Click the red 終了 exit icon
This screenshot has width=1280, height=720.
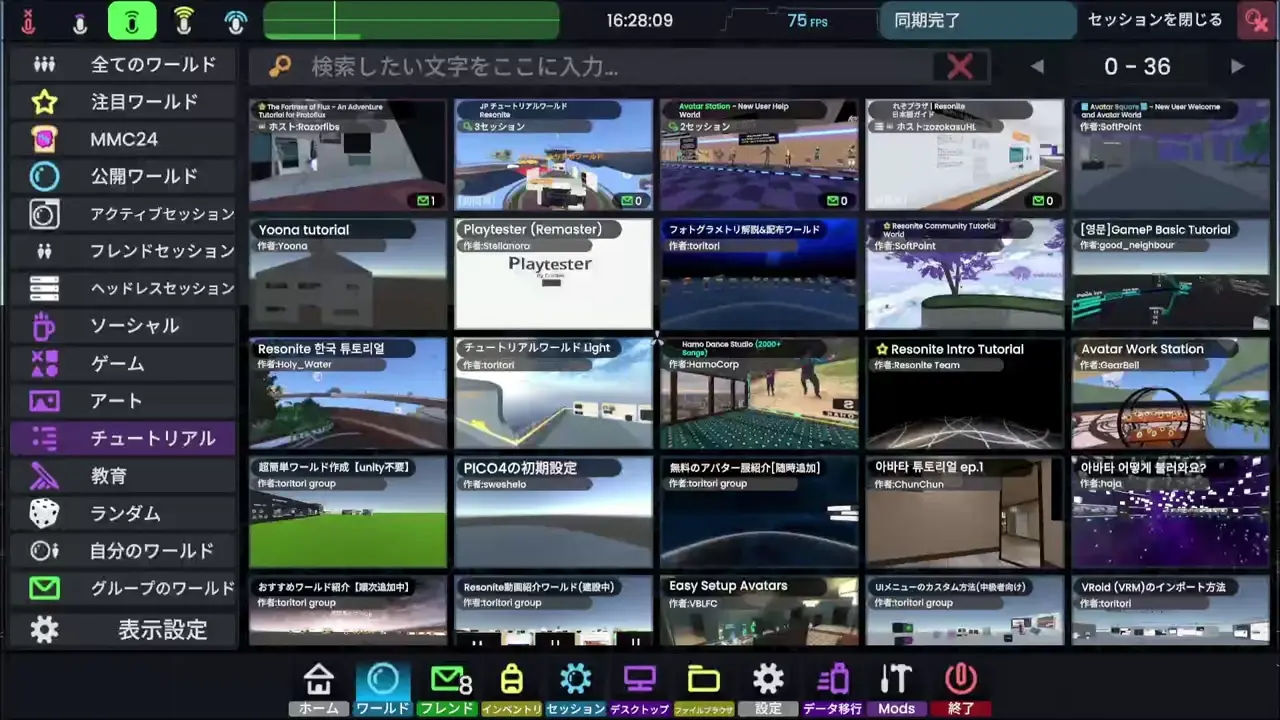point(959,685)
